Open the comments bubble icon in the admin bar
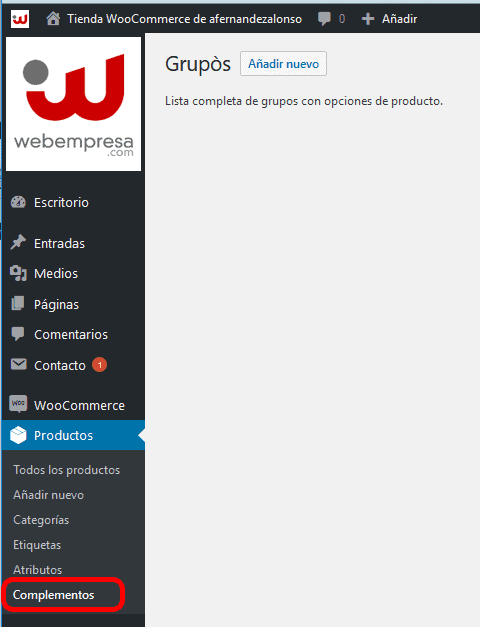 tap(324, 19)
